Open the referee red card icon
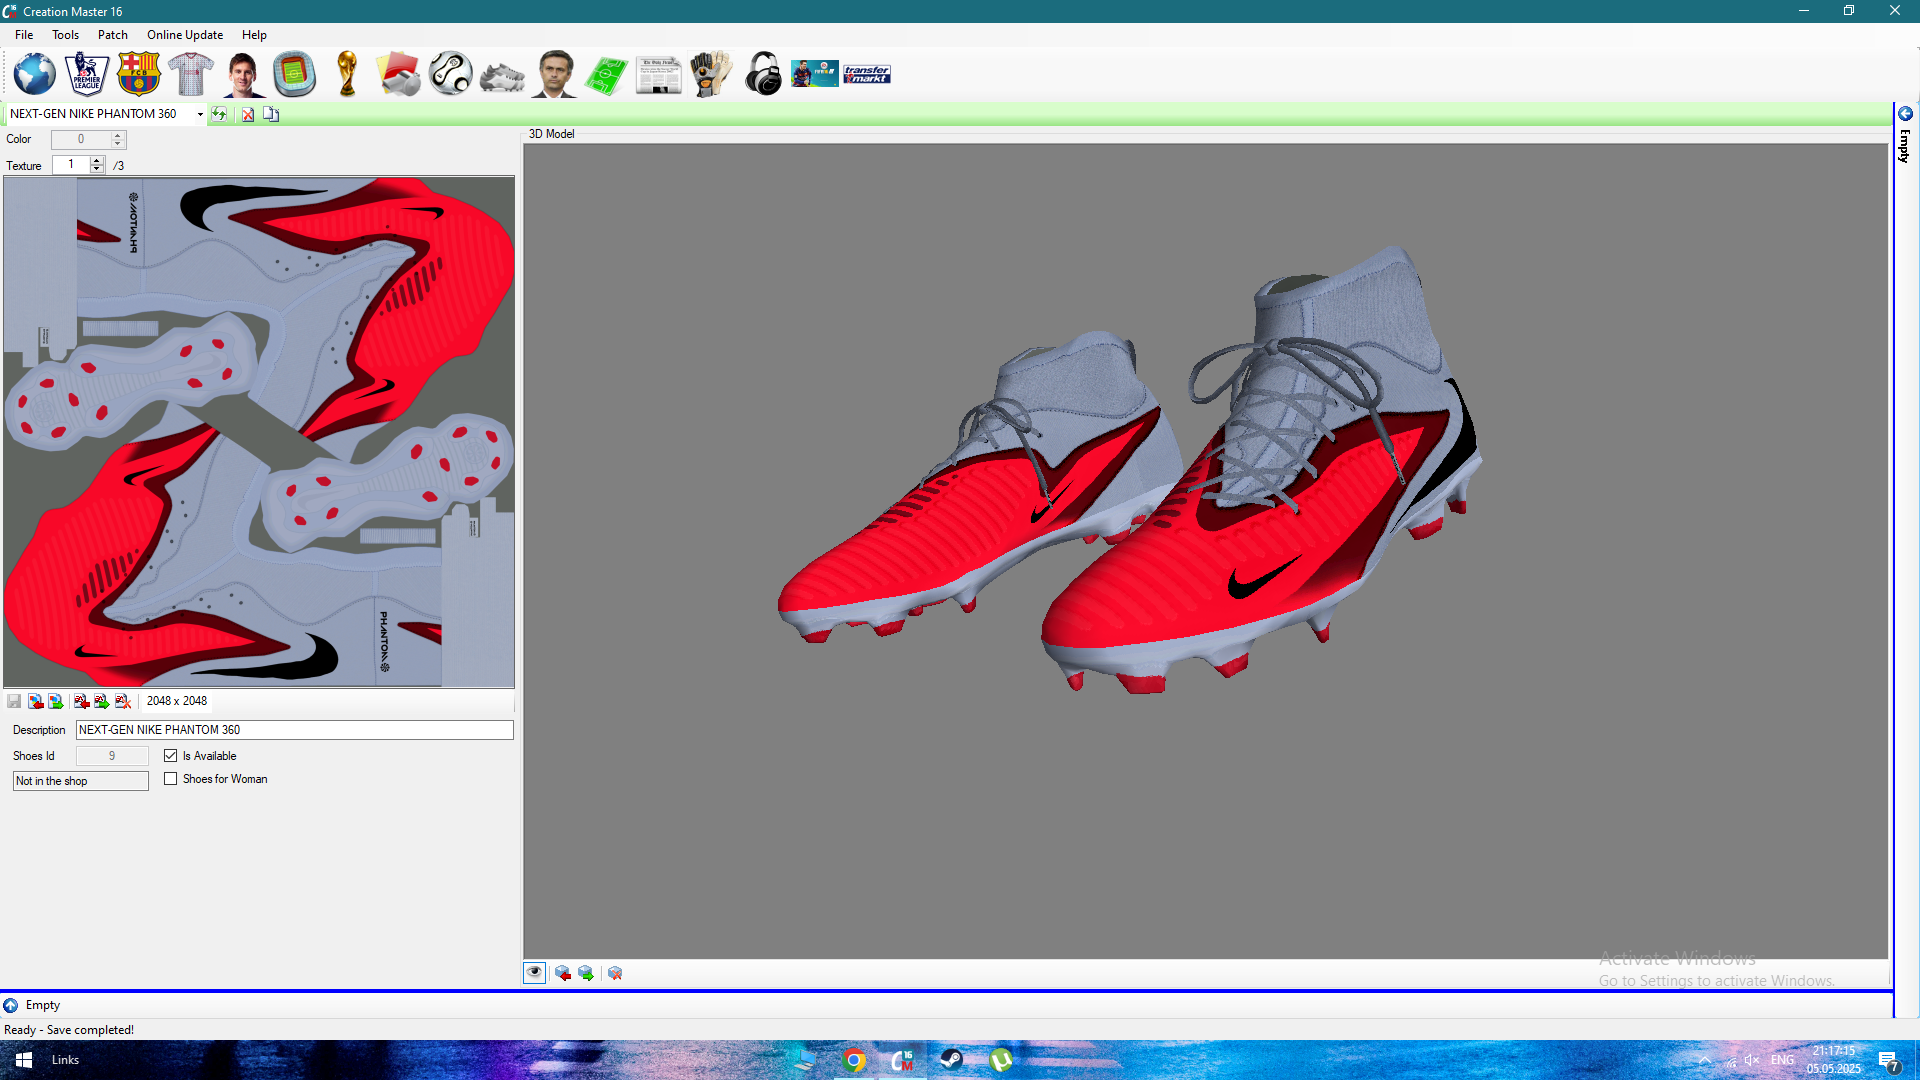Viewport: 1920px width, 1080px height. 399,75
